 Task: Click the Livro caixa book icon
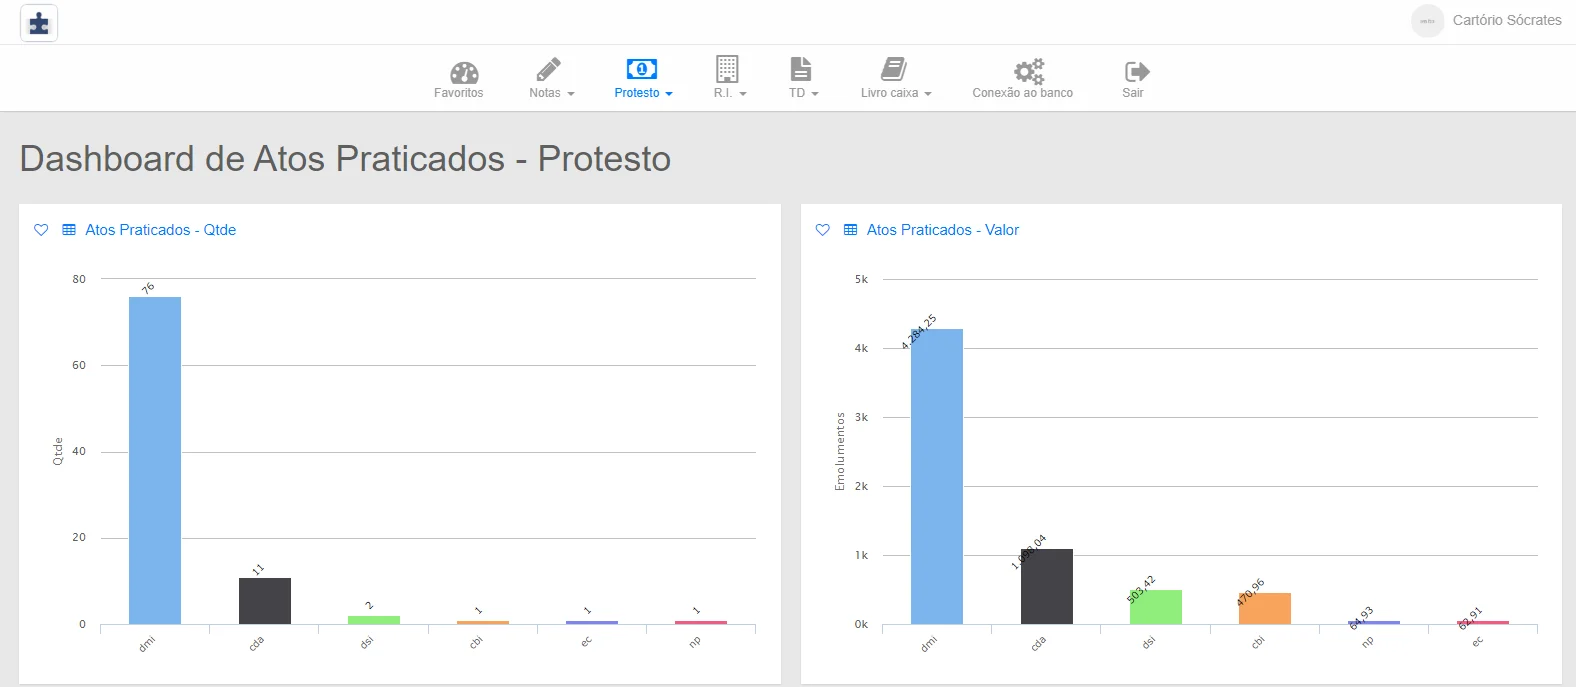click(893, 69)
